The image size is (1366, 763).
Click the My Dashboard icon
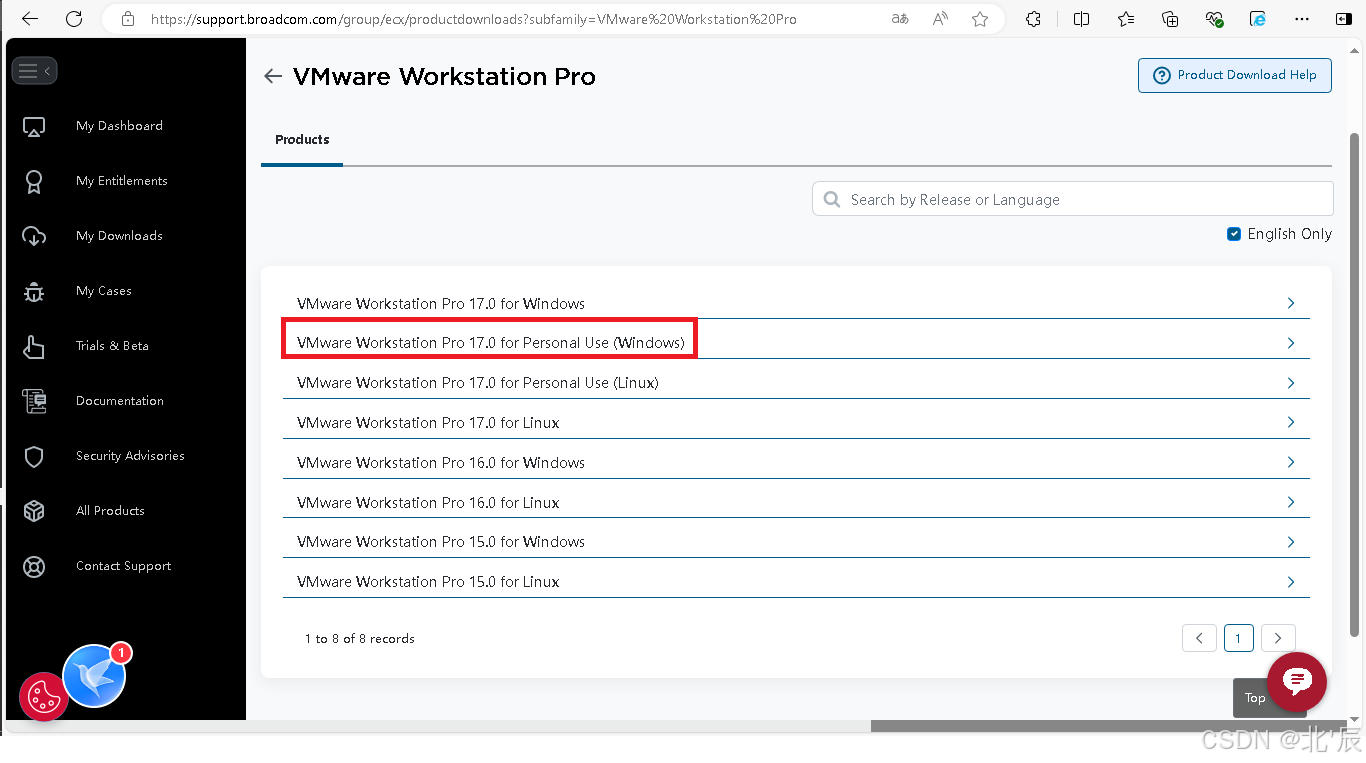pos(34,127)
